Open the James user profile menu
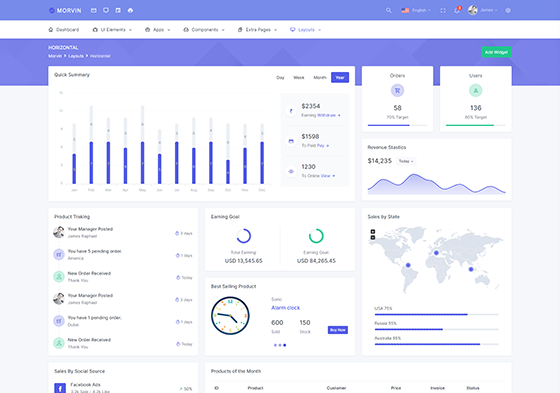The width and height of the screenshot is (560, 393). click(482, 10)
